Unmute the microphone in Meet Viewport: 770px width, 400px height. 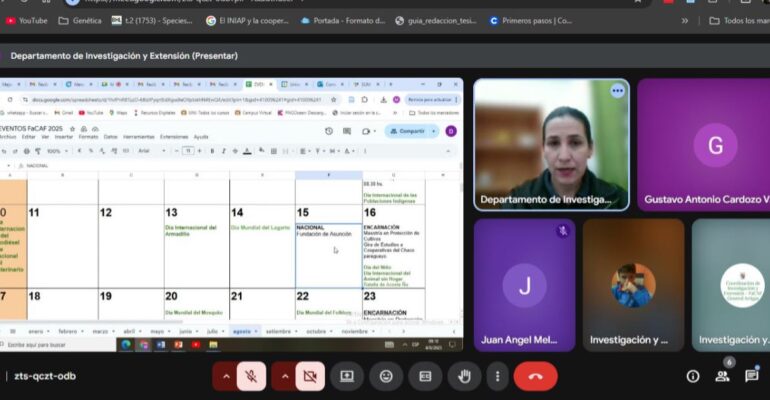point(251,376)
